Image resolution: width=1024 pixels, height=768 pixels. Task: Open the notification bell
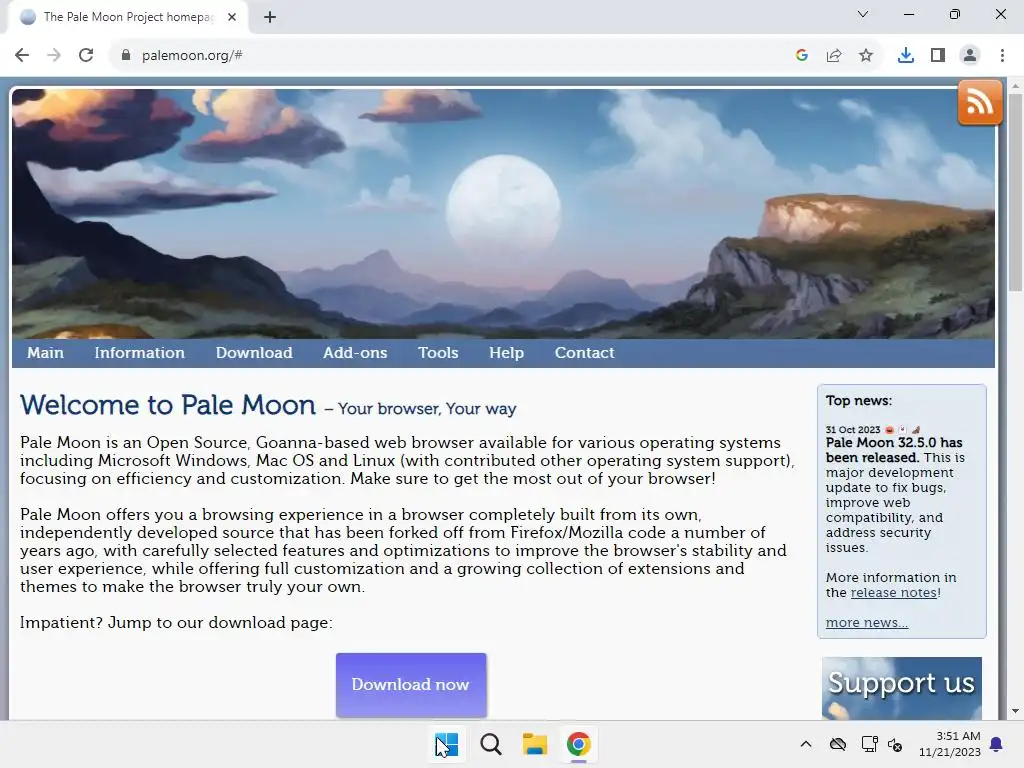tap(997, 744)
